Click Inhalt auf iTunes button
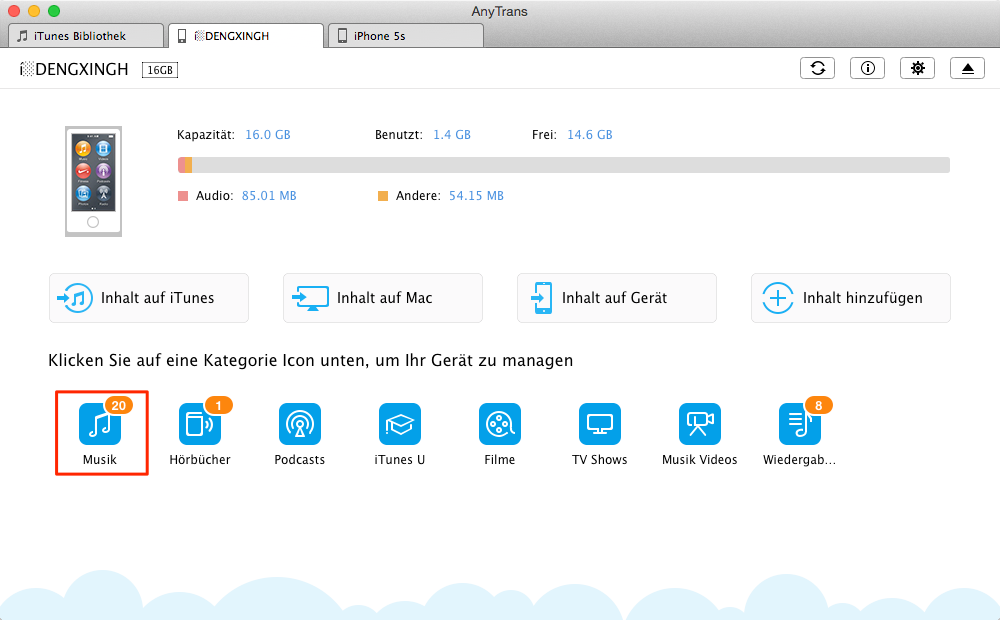The height and width of the screenshot is (620, 1000). coord(149,298)
